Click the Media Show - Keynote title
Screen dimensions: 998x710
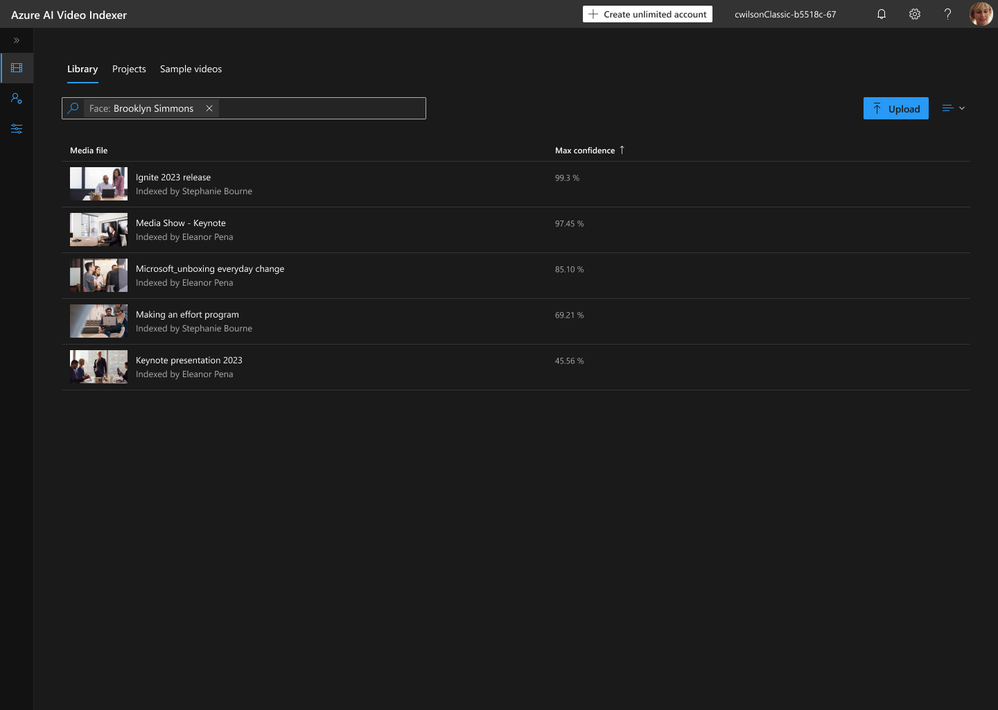pyautogui.click(x=181, y=223)
